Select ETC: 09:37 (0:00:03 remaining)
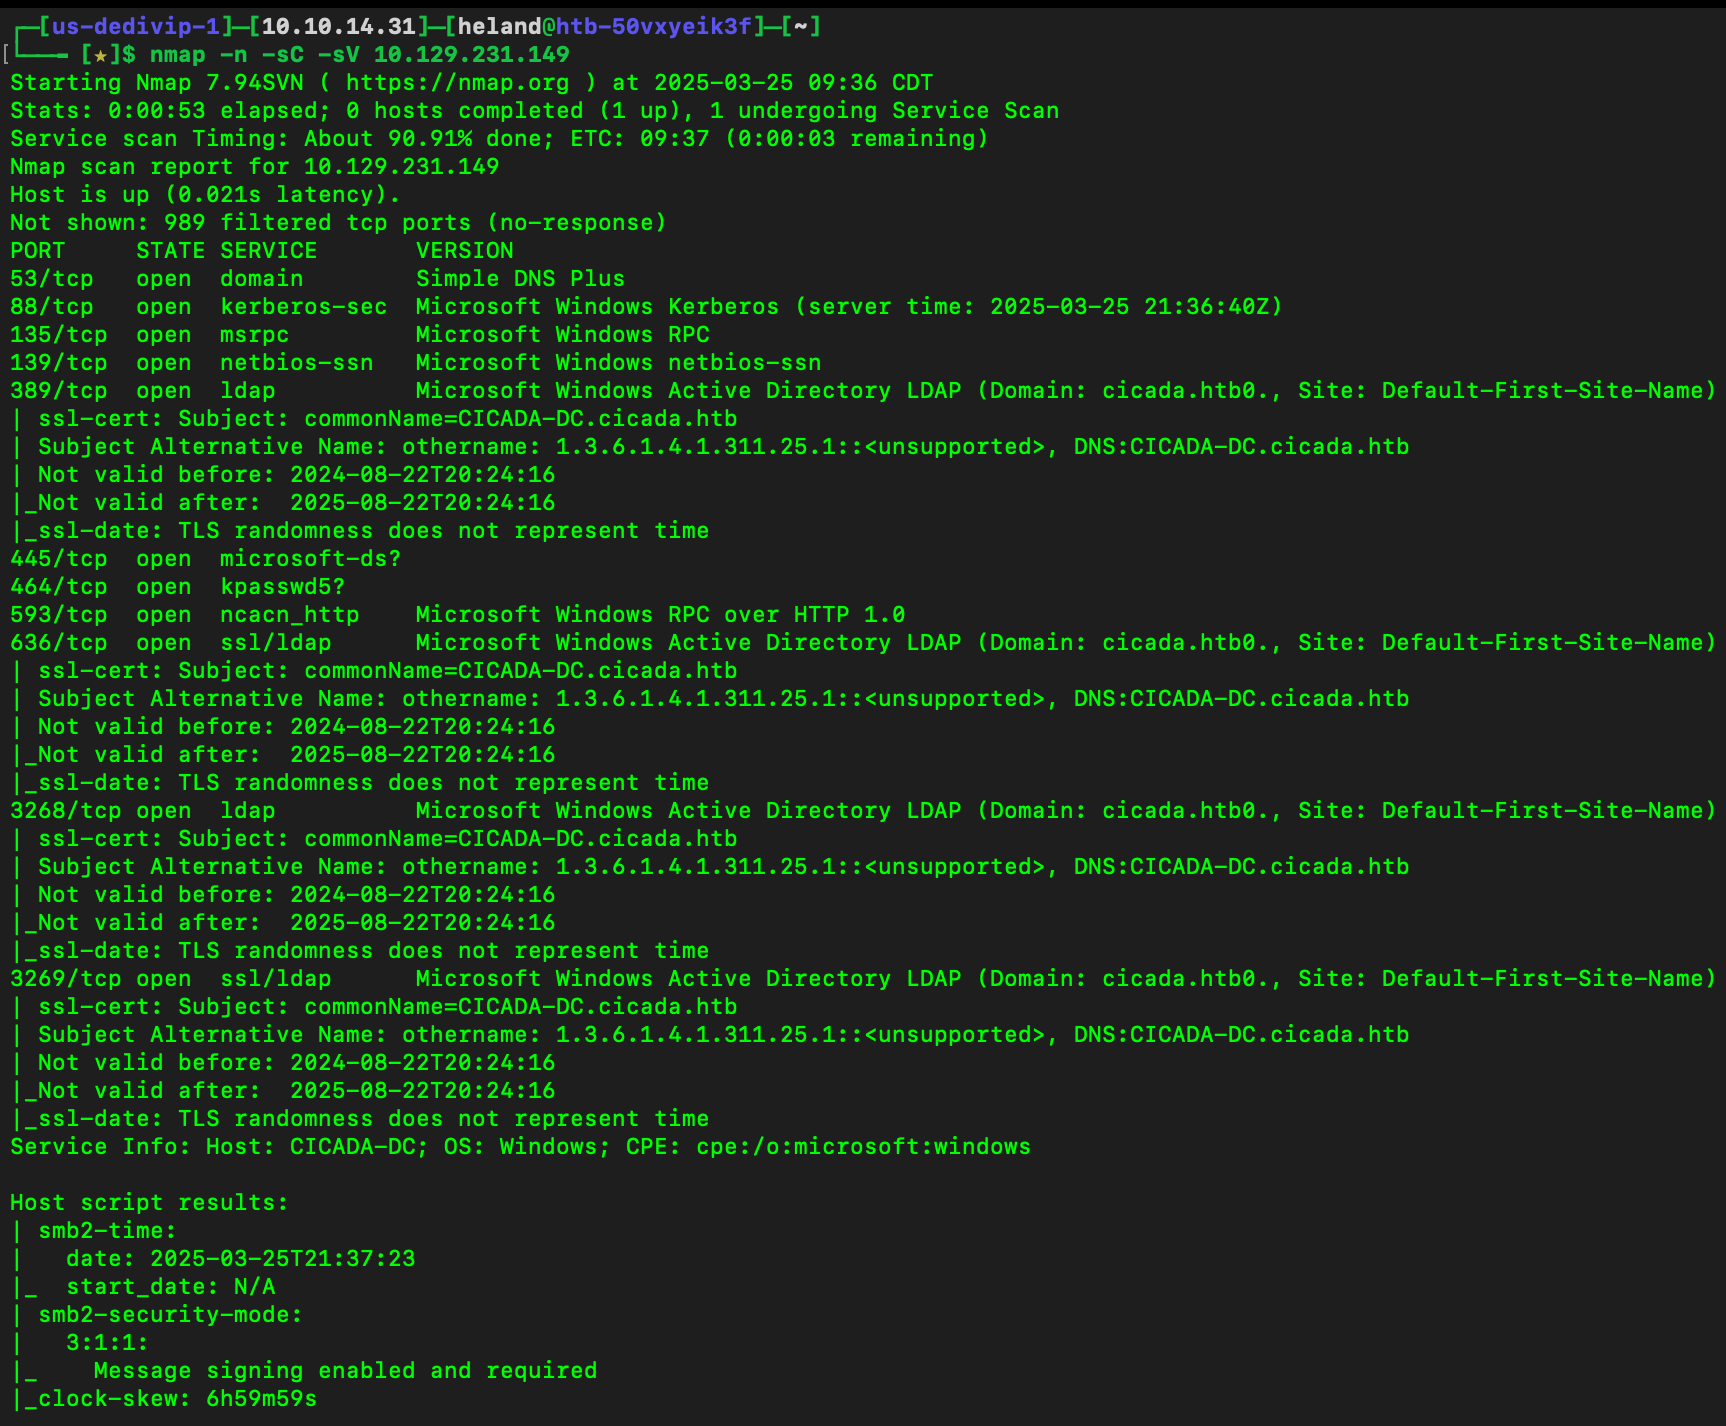The image size is (1726, 1426). pos(779,139)
